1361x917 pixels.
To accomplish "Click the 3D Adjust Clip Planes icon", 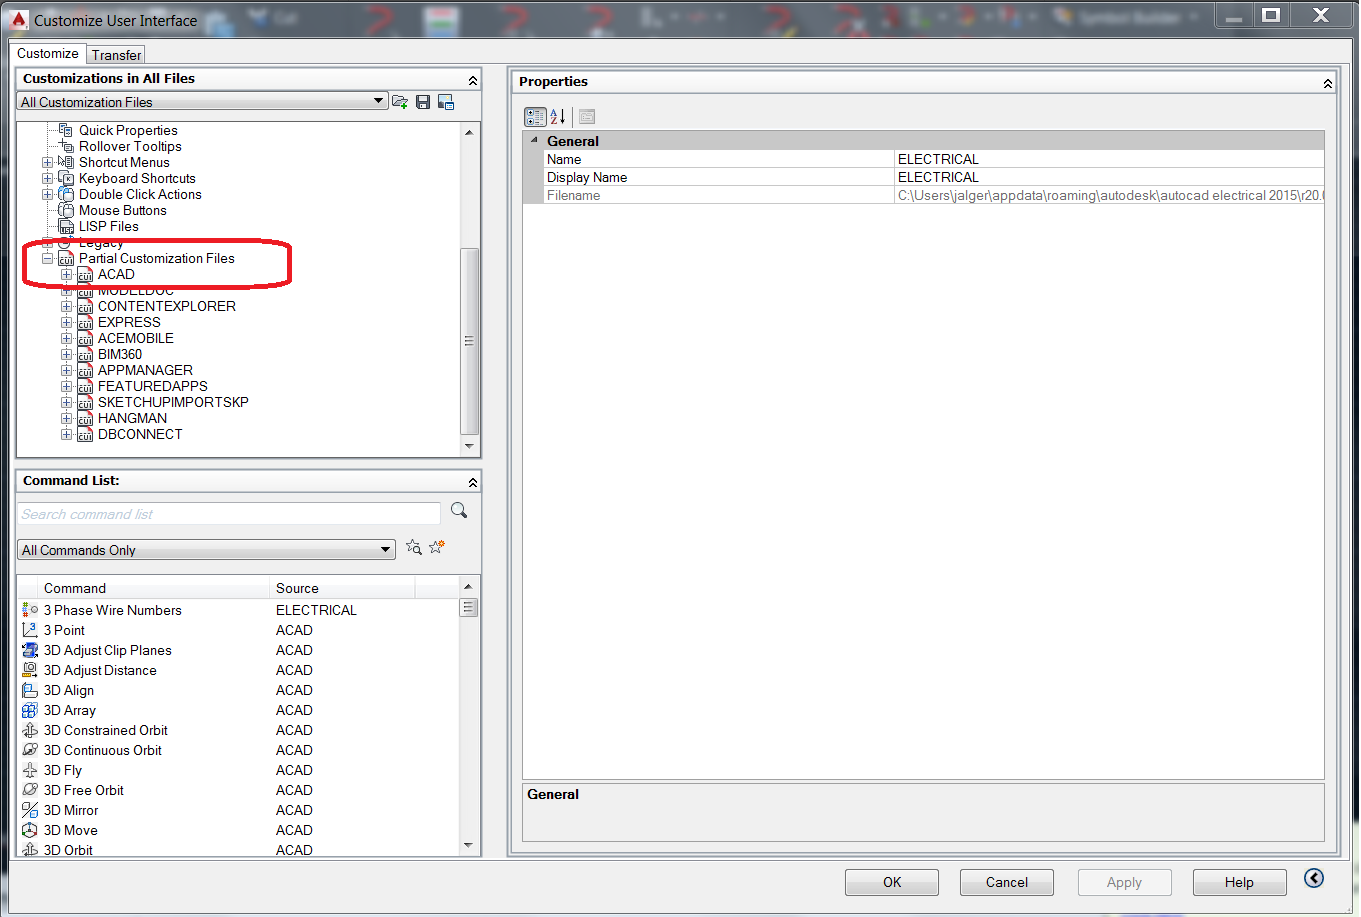I will click(x=30, y=650).
